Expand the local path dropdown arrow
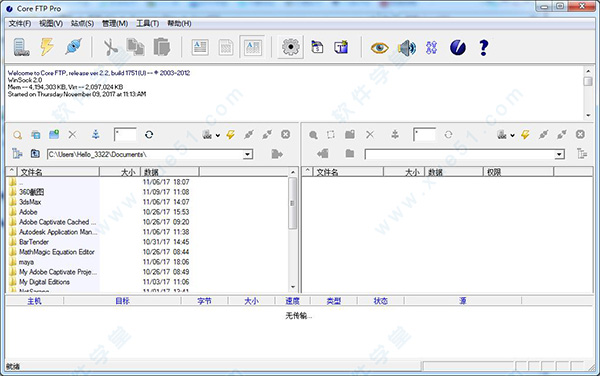This screenshot has width=600, height=376. point(248,154)
